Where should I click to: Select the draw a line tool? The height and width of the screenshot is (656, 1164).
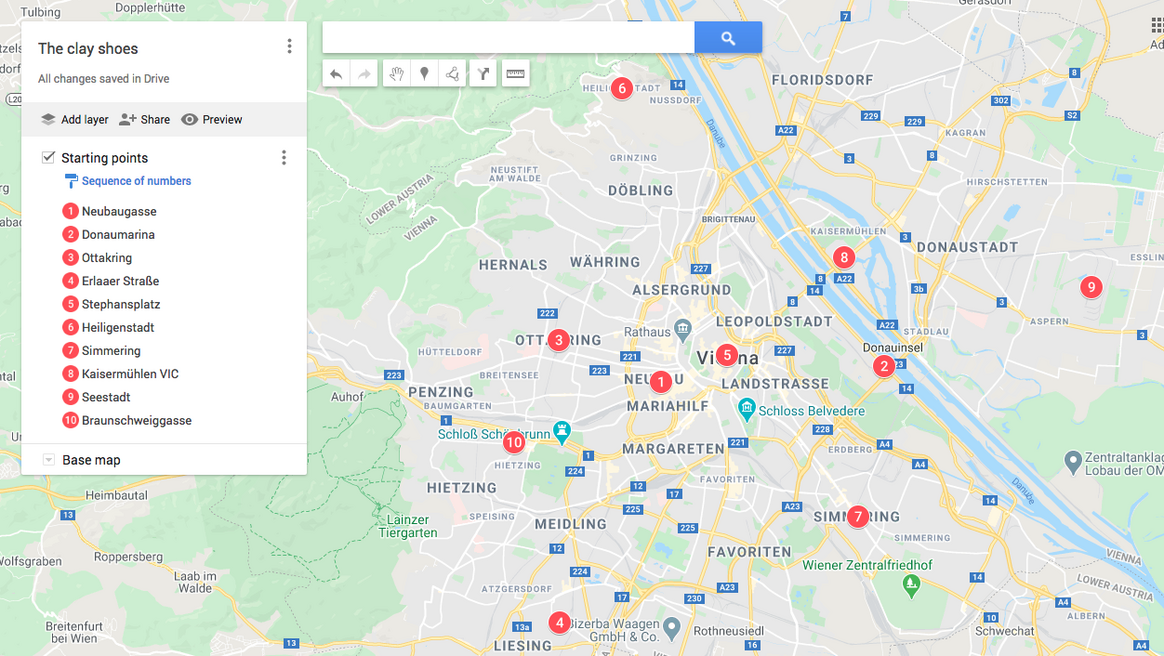click(x=452, y=74)
